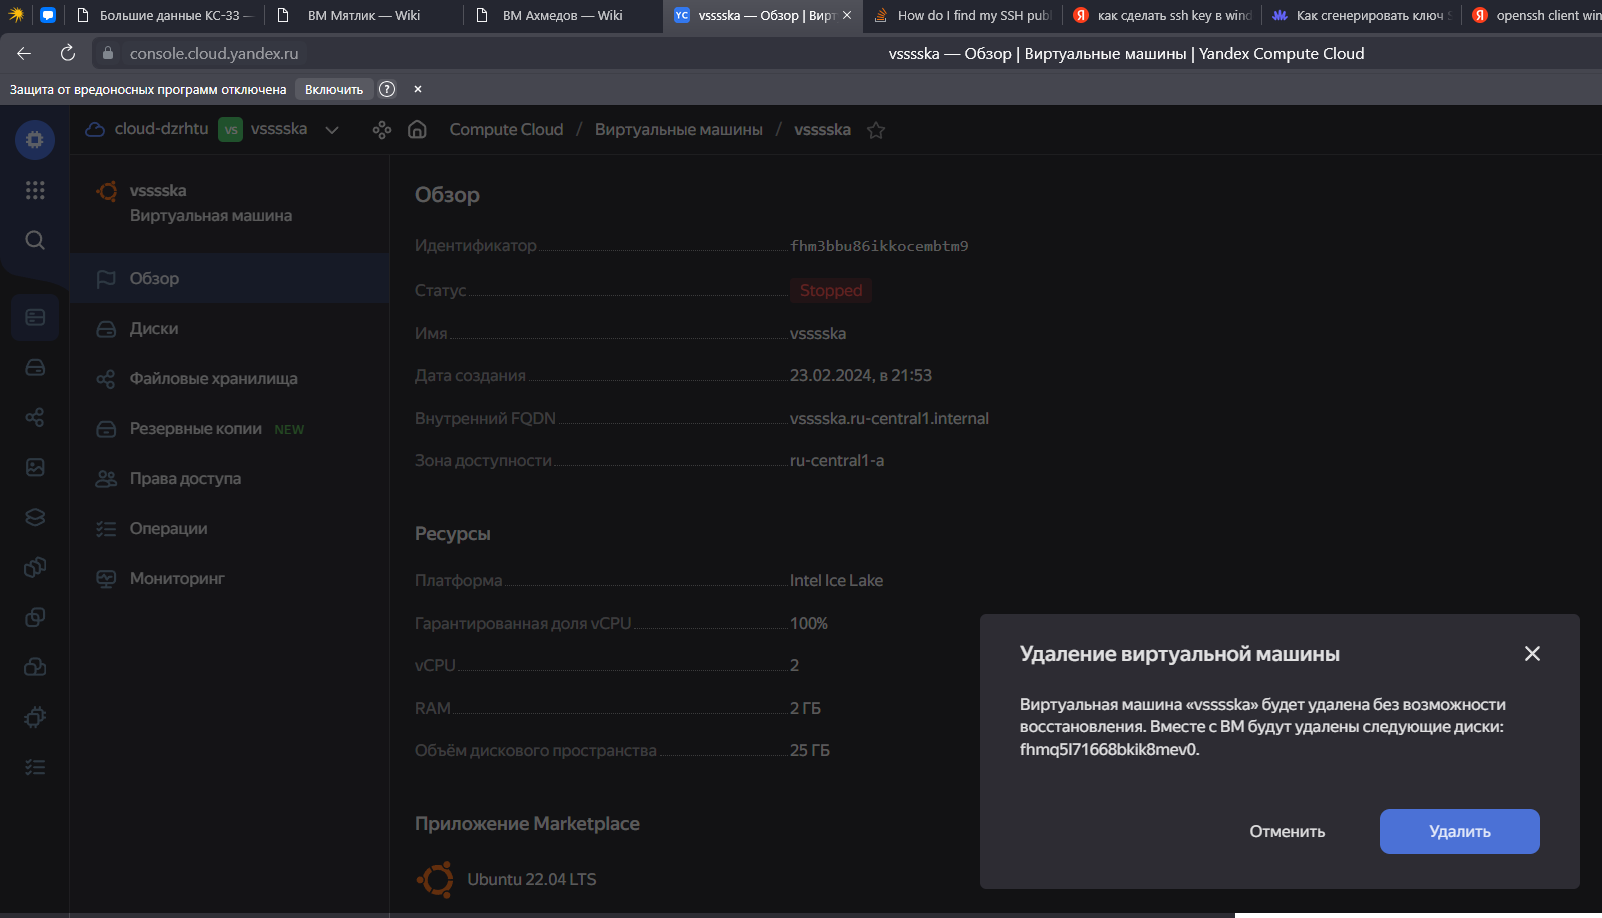Click Отменить in the deletion dialog
Screen dimensions: 1602x918
[x=1287, y=831]
